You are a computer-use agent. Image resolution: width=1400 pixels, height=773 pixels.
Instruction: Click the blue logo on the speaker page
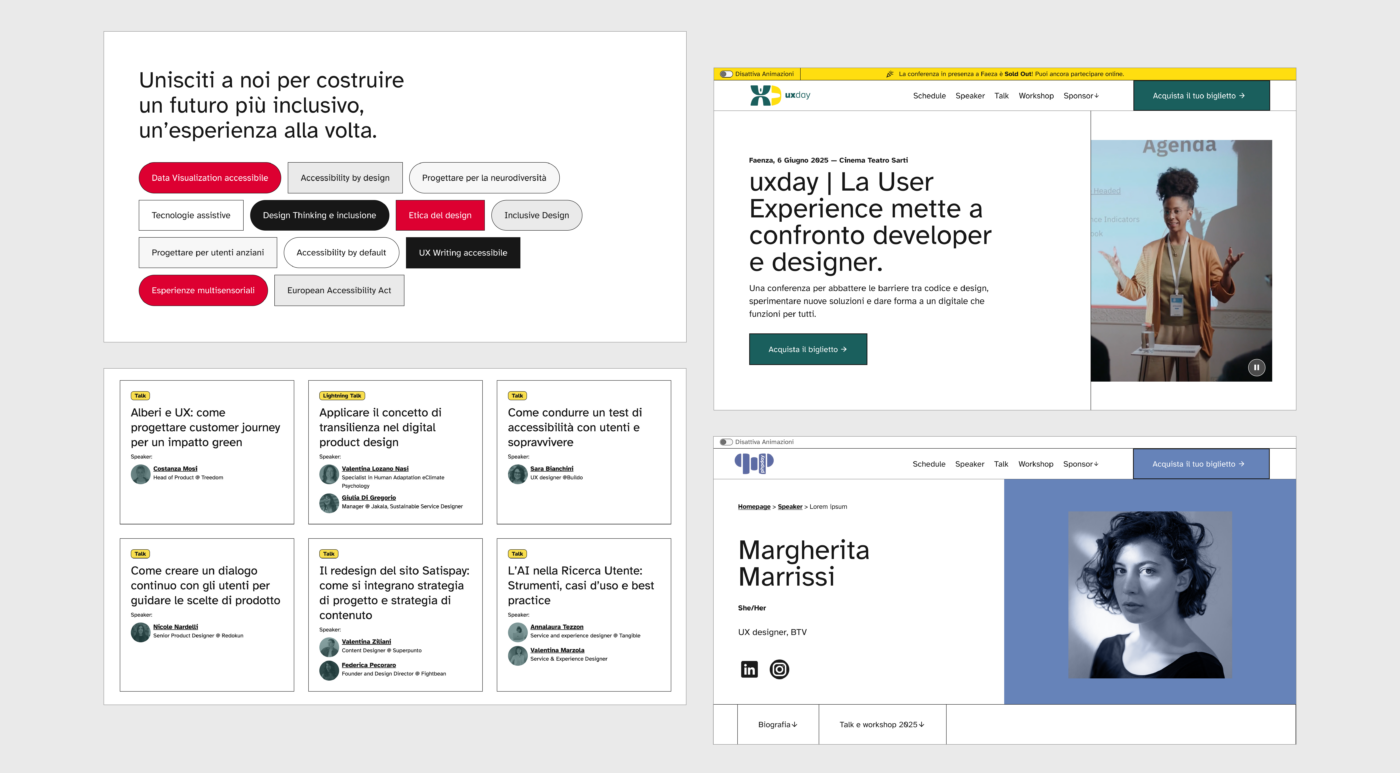point(754,463)
